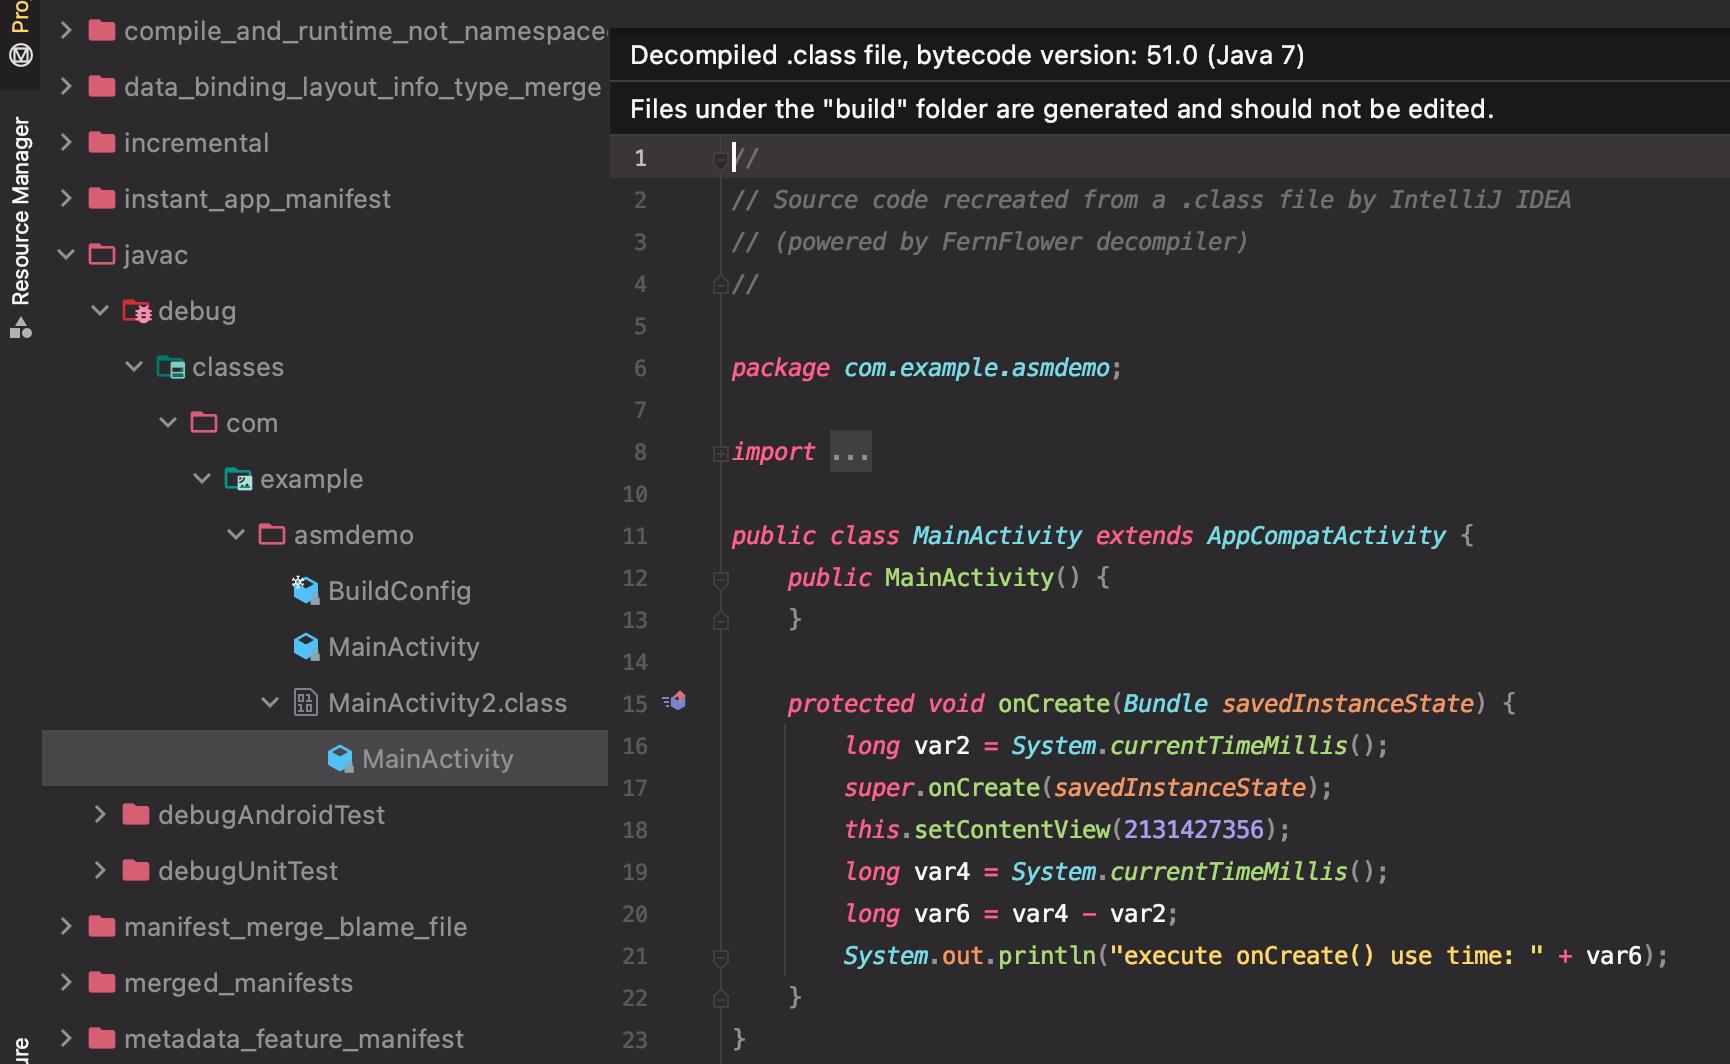
Task: Click the build folder generated files warning banner
Action: tap(1170, 109)
